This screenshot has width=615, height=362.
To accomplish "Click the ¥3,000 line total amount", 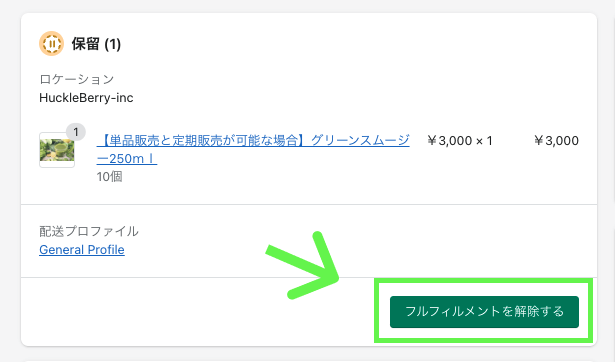I will (x=557, y=141).
